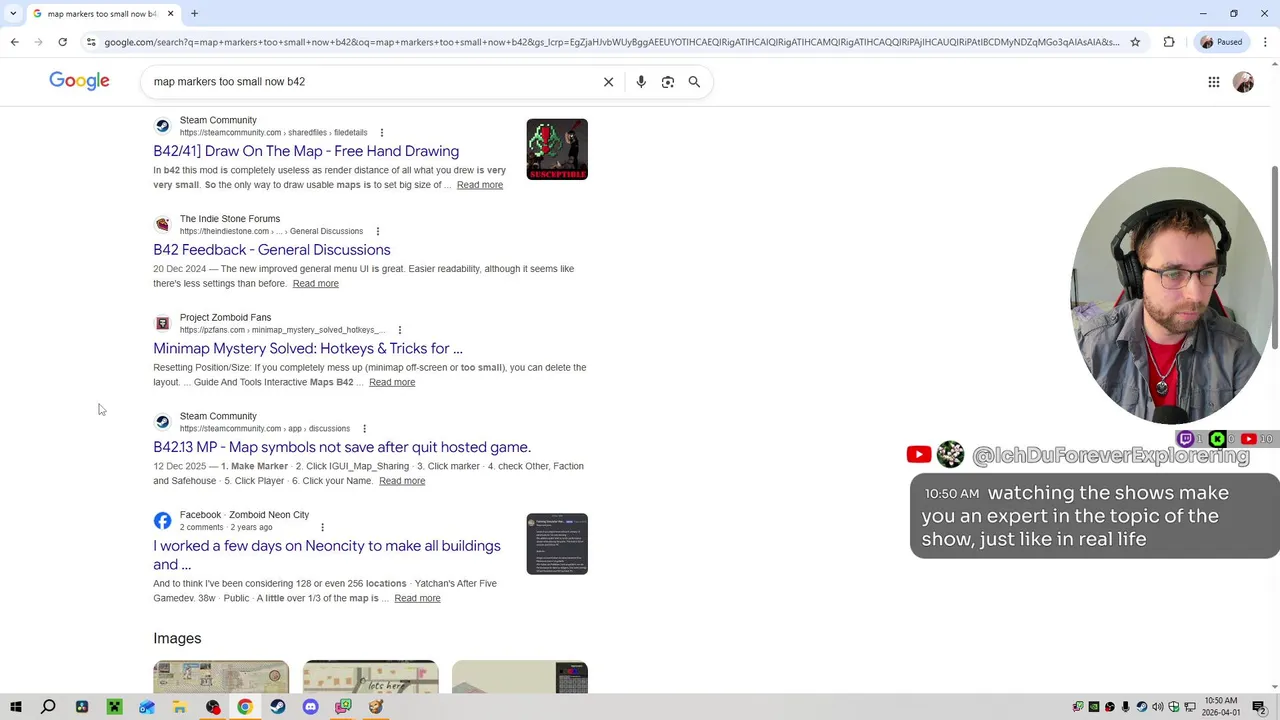Start voice search with the microphone icon
Viewport: 1280px width, 720px height.
(641, 82)
